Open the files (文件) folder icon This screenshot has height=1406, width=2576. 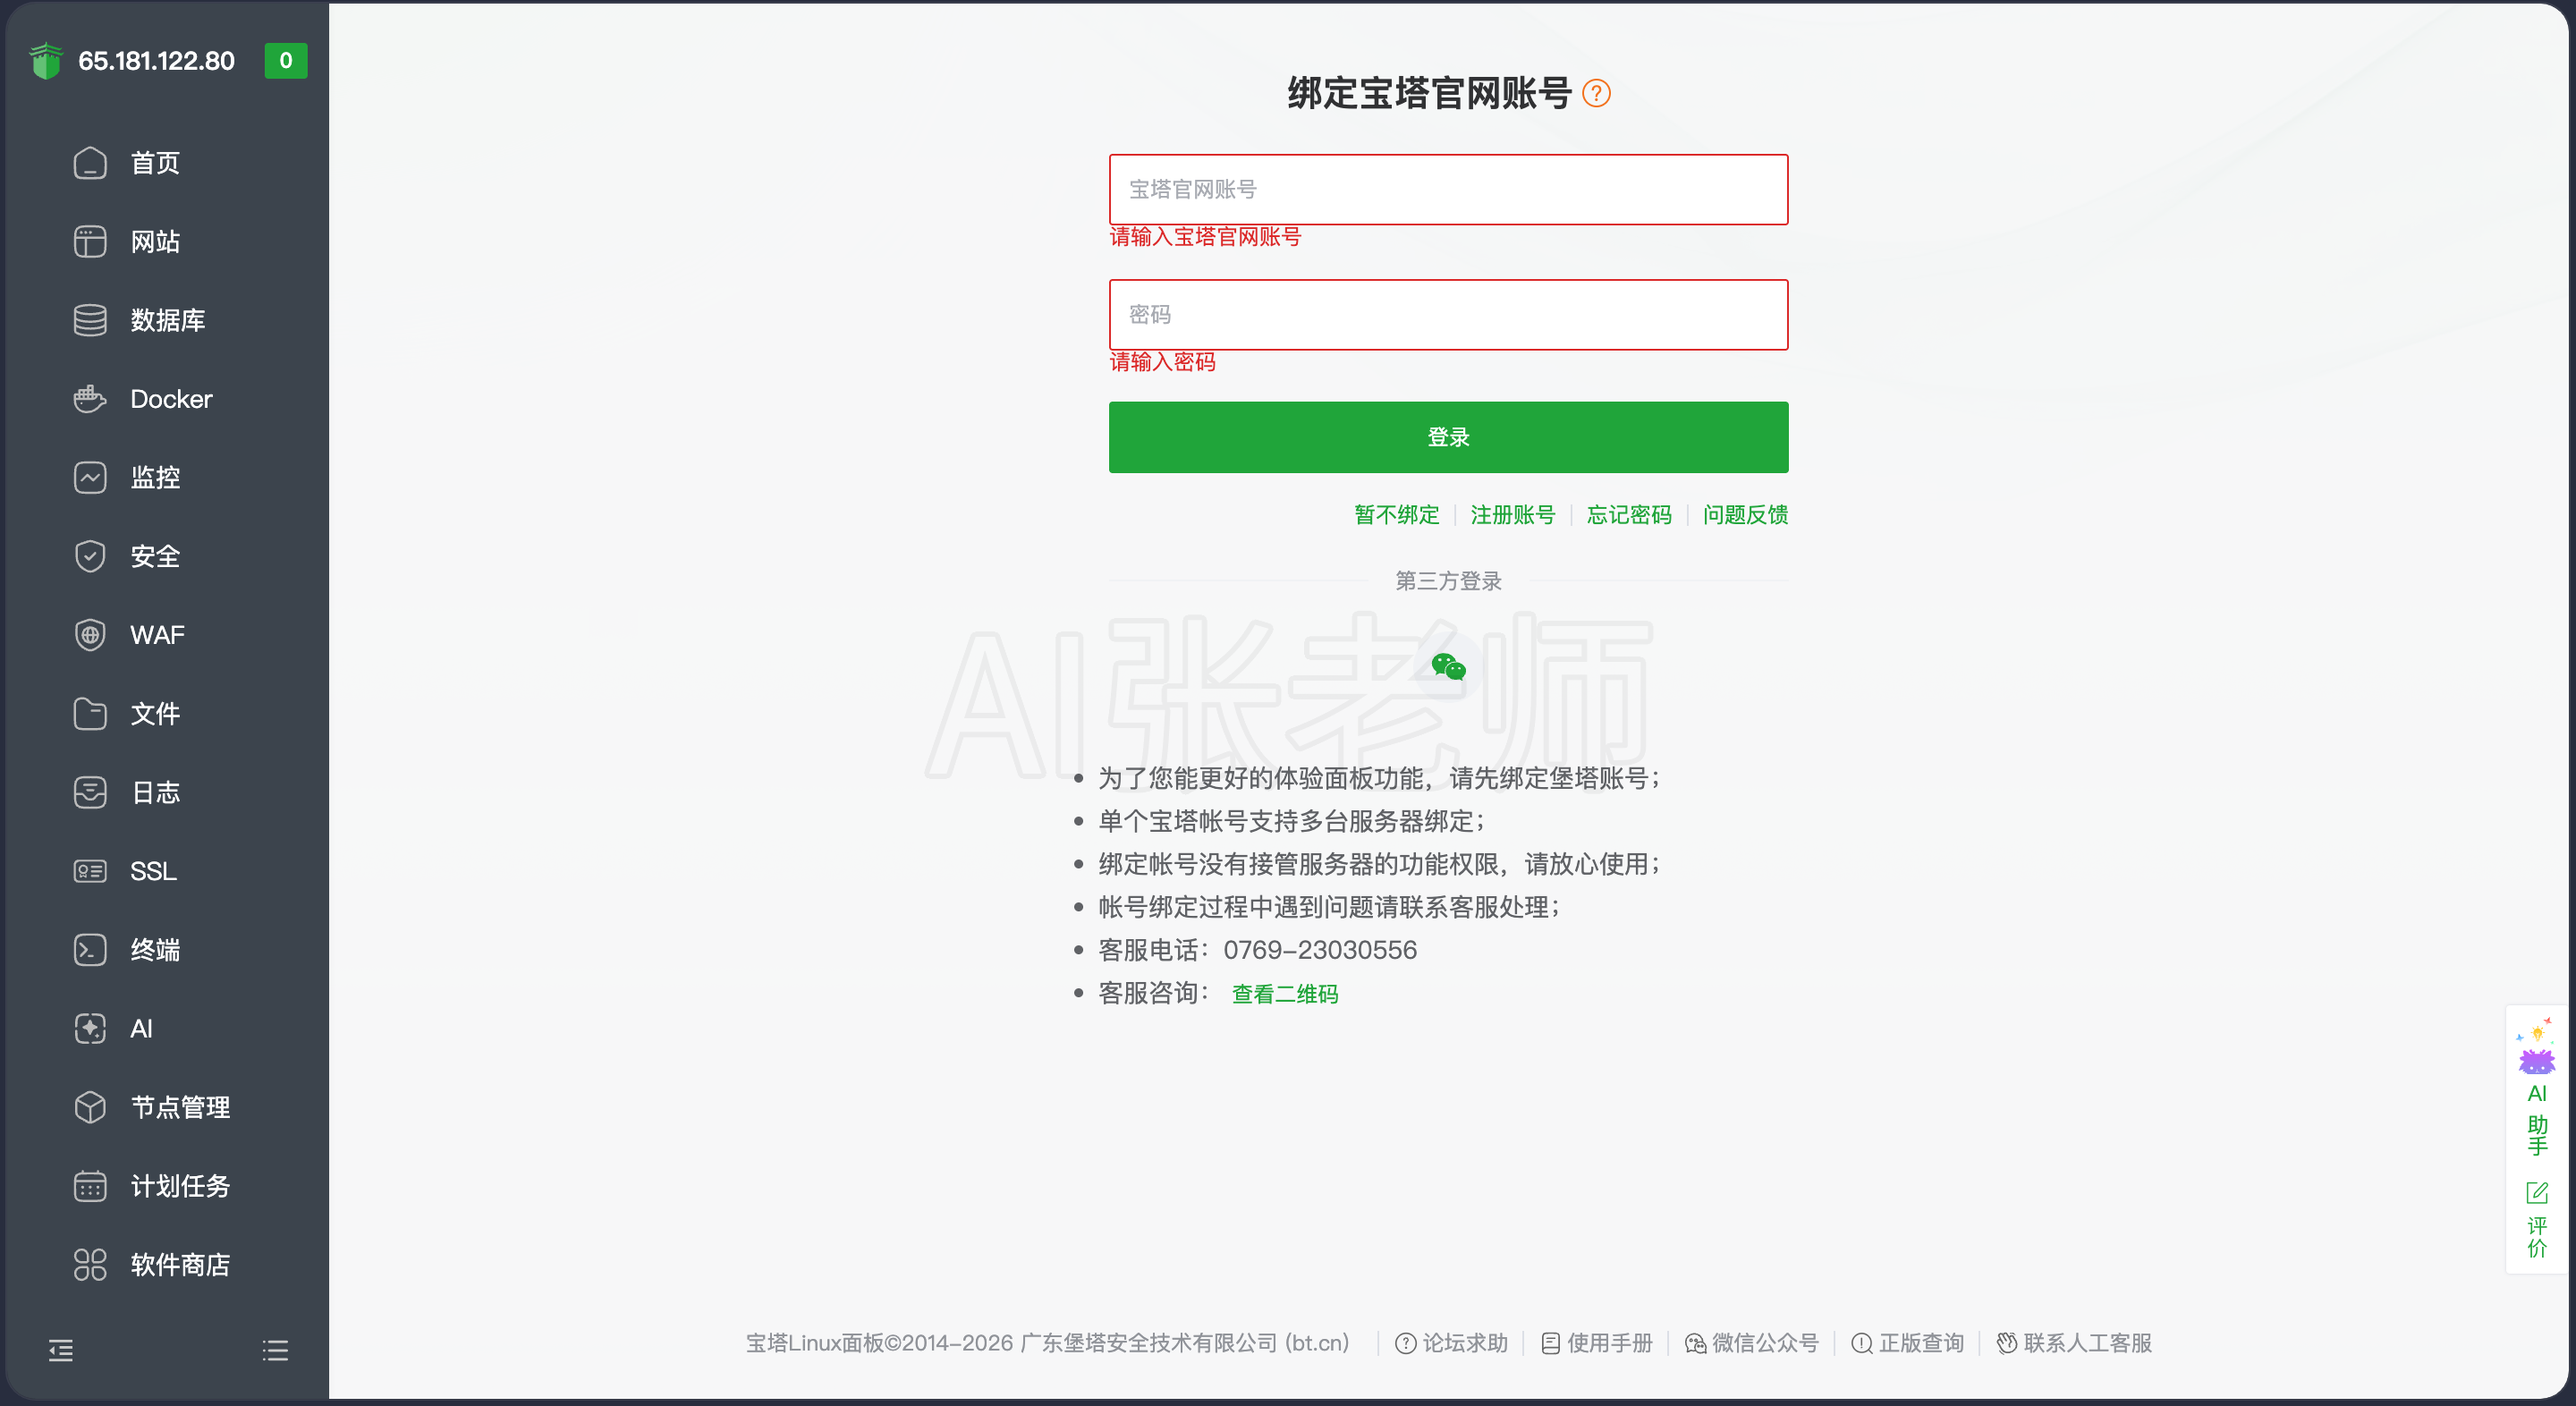pos(90,714)
